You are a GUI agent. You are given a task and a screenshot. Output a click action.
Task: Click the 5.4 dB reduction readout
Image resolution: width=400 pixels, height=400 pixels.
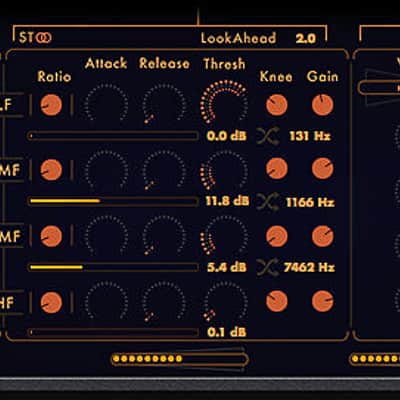227,267
